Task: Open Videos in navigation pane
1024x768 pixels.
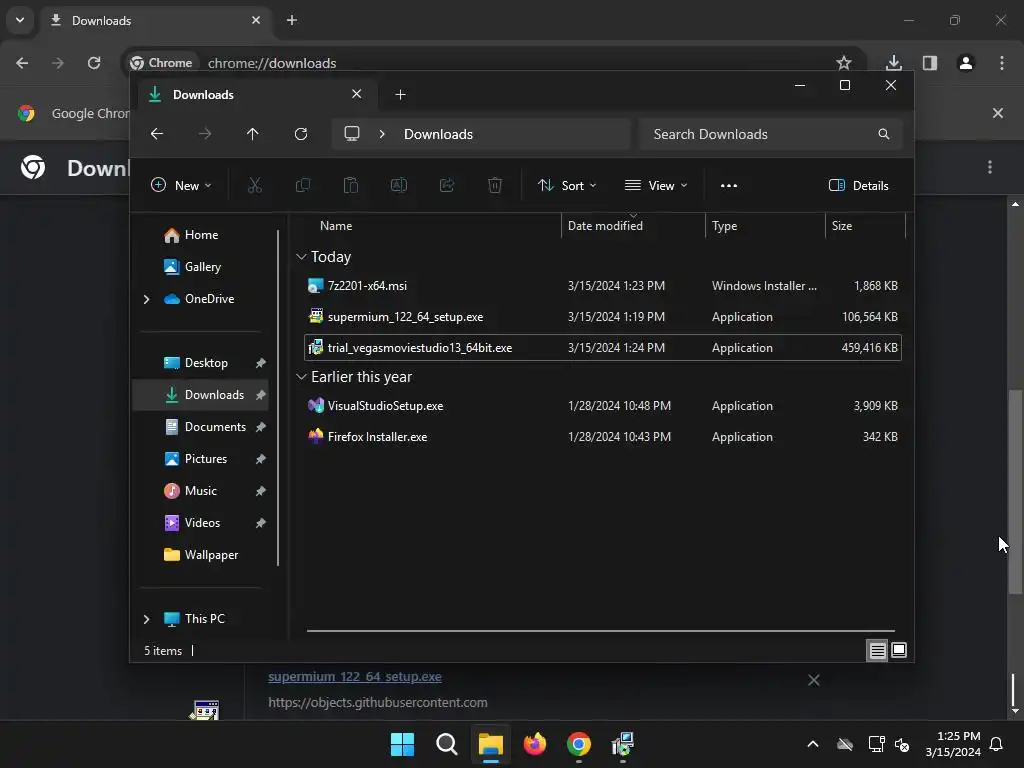Action: (201, 523)
